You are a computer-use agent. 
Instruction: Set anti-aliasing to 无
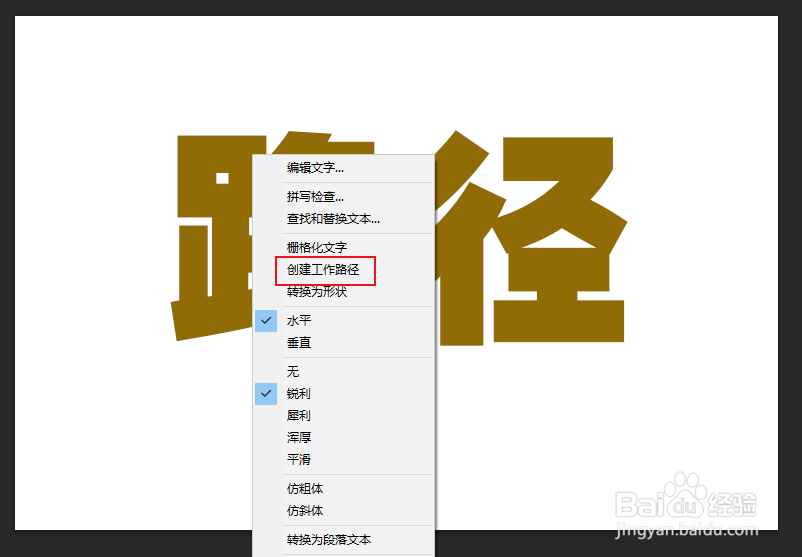[344, 371]
